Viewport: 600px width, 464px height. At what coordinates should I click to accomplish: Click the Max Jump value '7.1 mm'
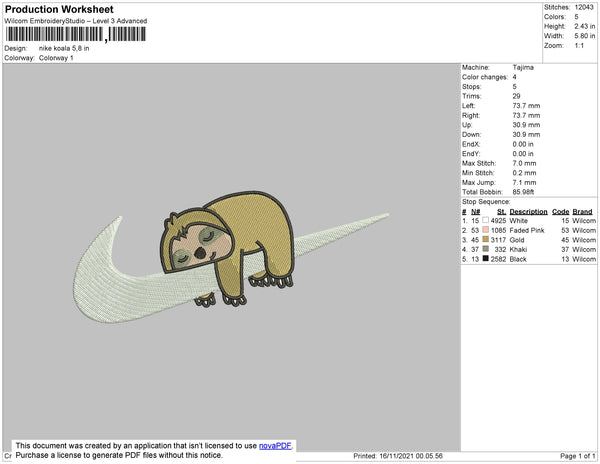[524, 182]
